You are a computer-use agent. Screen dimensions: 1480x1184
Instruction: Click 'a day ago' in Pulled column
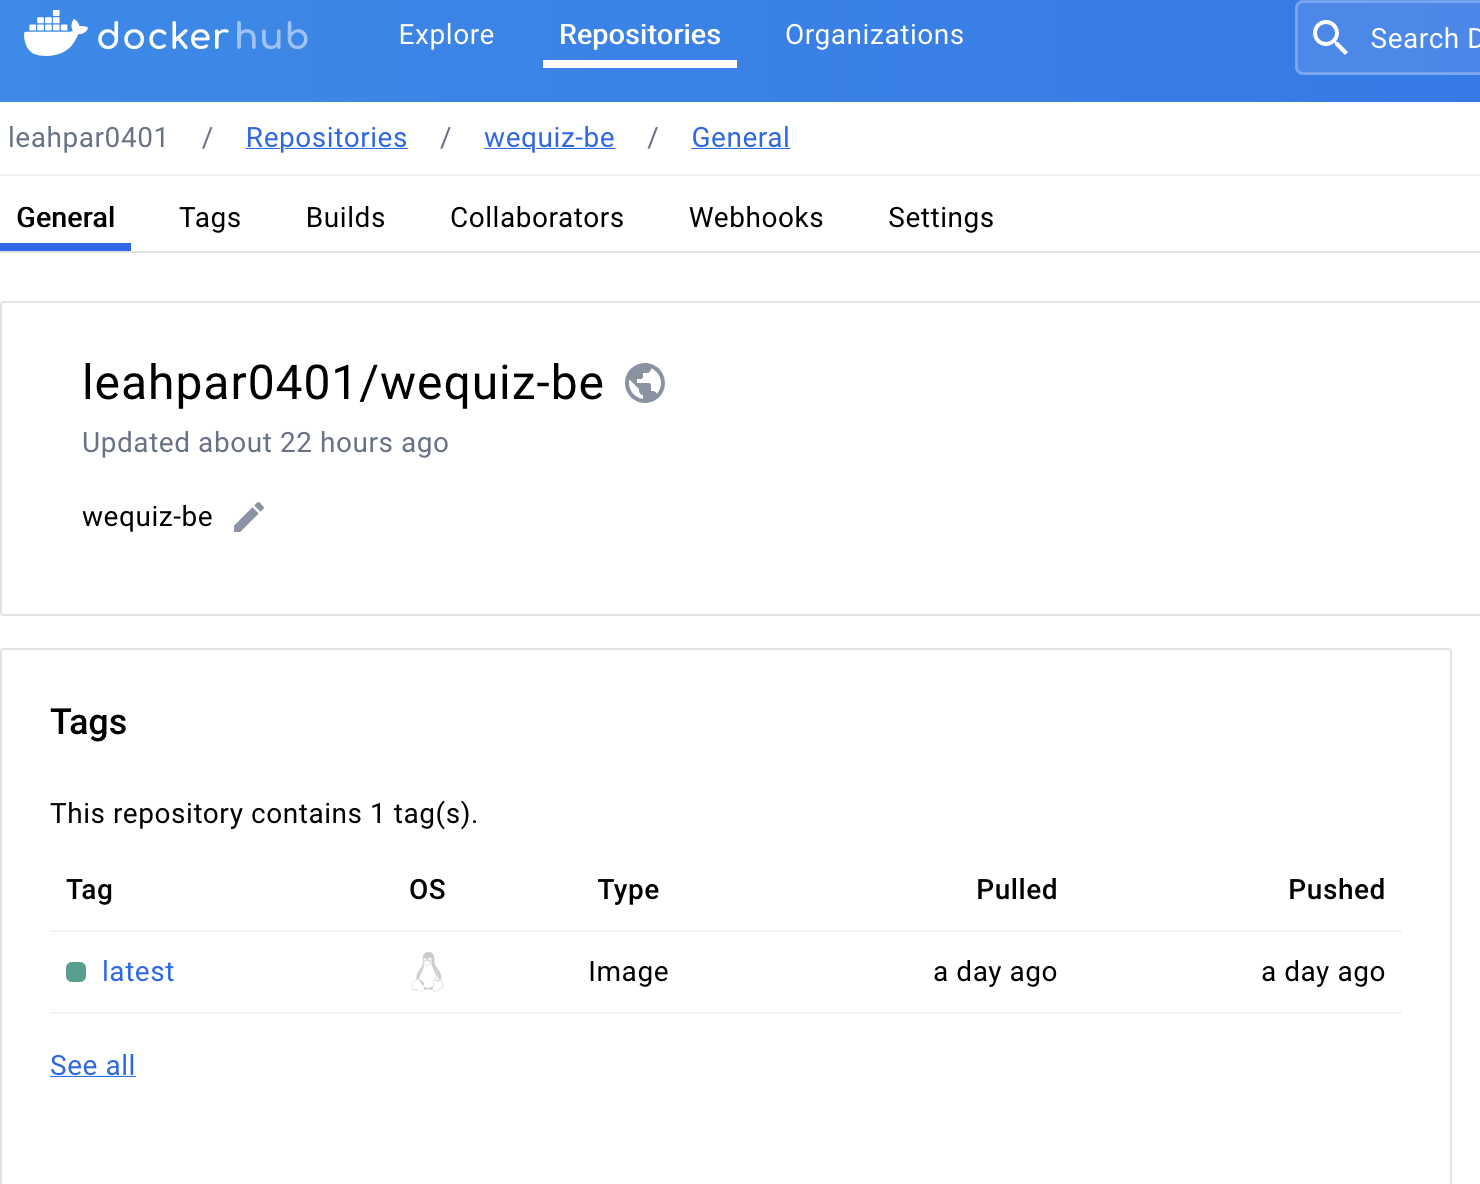pyautogui.click(x=995, y=972)
